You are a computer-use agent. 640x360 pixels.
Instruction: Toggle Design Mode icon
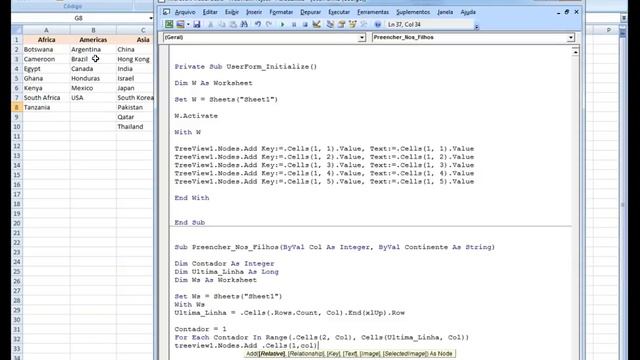316,24
